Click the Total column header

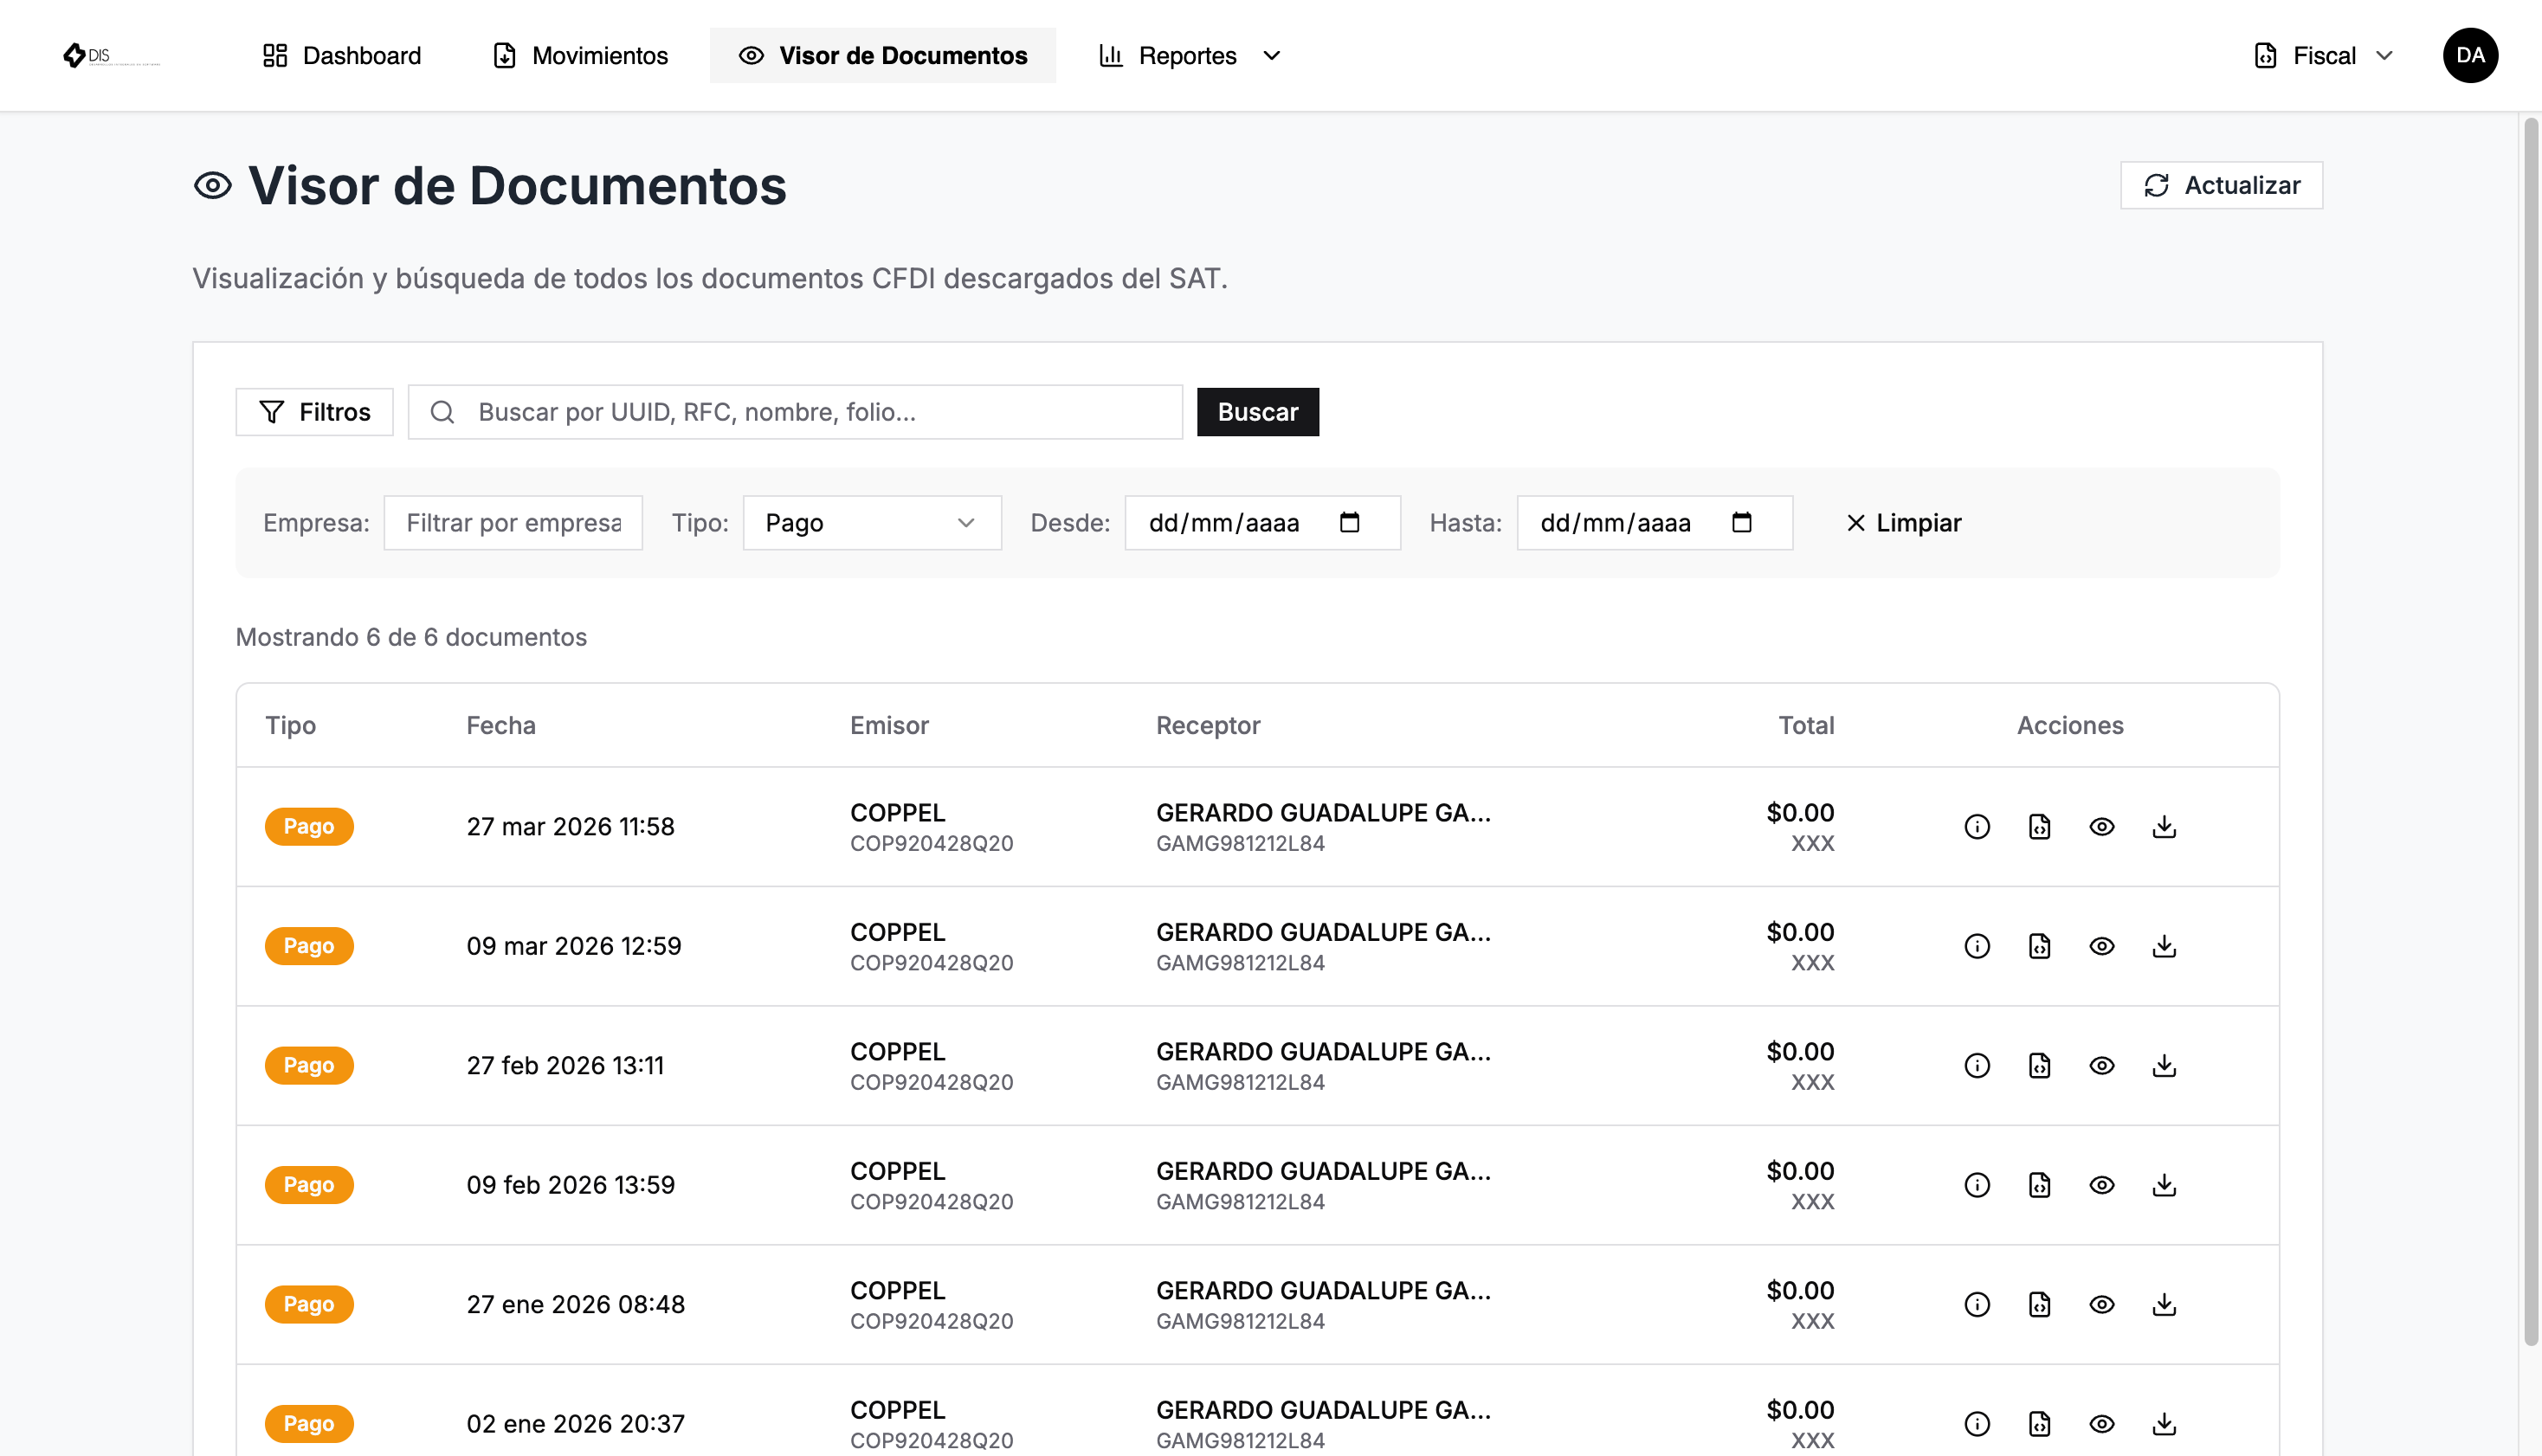coord(1806,725)
